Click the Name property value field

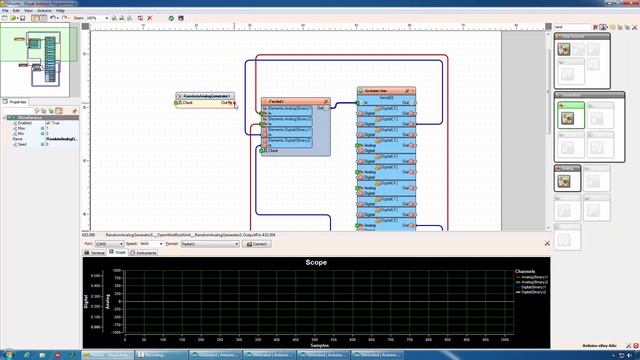point(62,139)
